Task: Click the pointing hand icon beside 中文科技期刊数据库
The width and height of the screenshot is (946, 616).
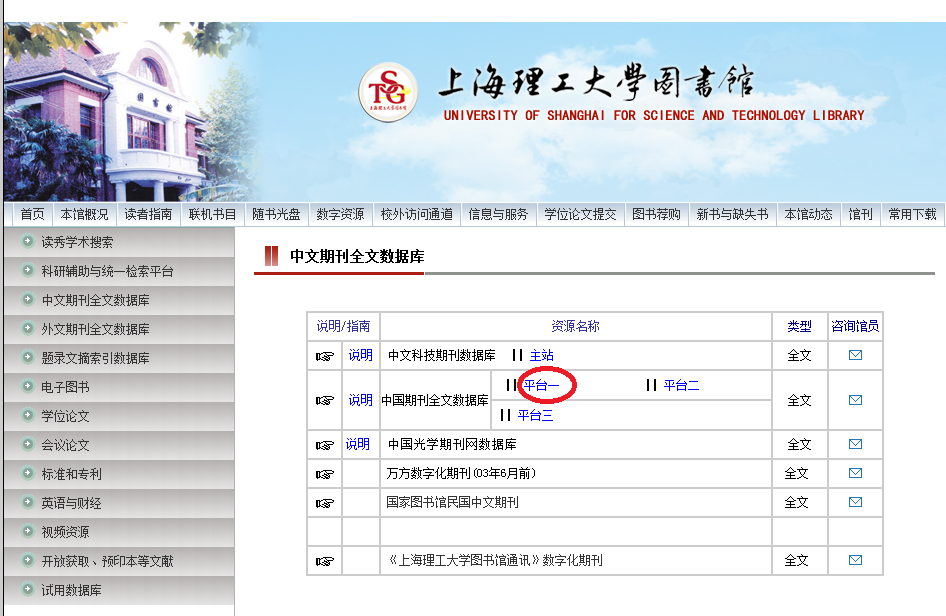Action: 324,356
